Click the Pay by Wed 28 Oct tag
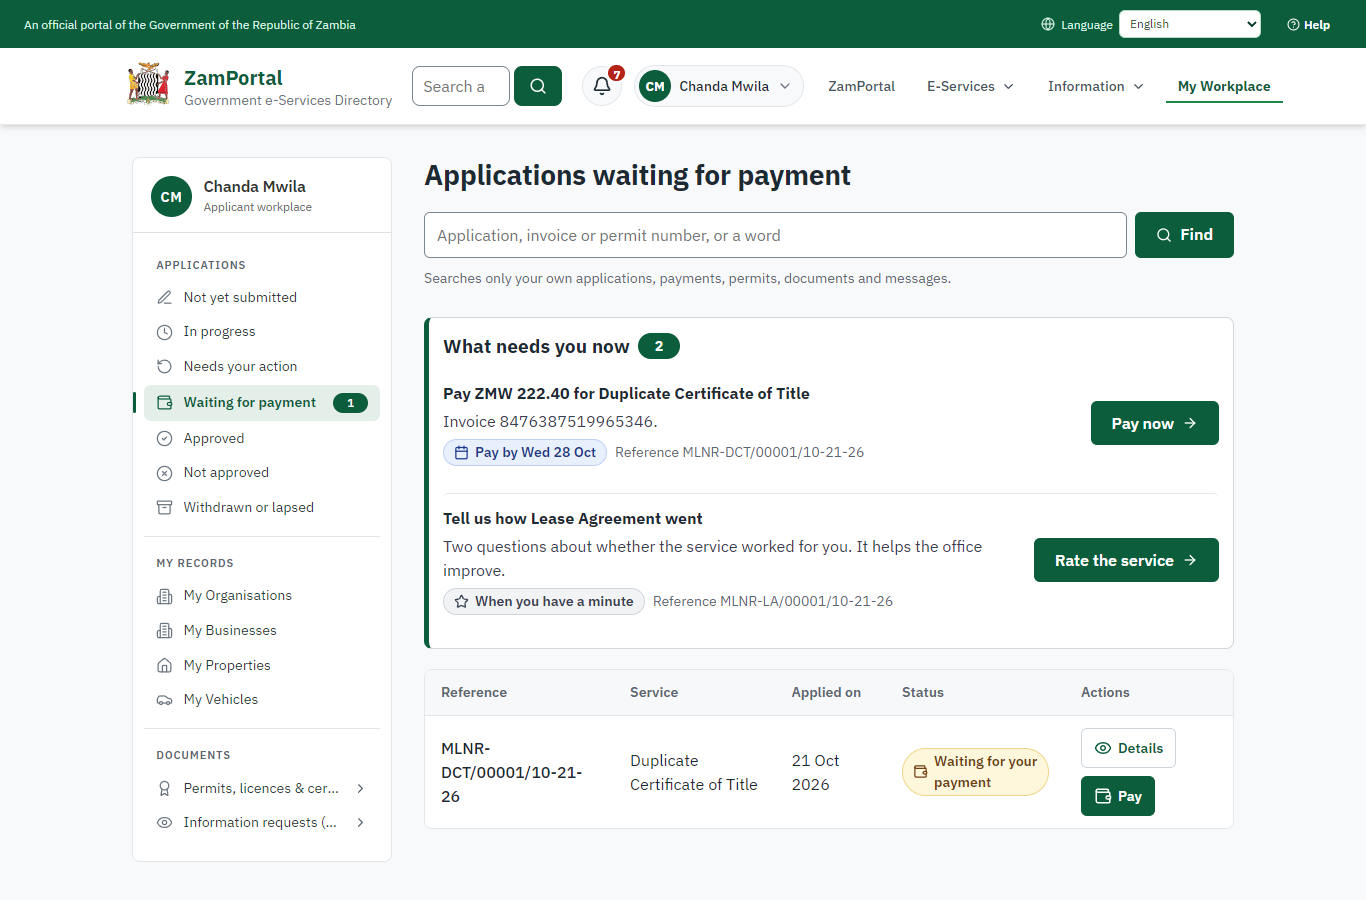The image size is (1366, 900). pos(525,453)
